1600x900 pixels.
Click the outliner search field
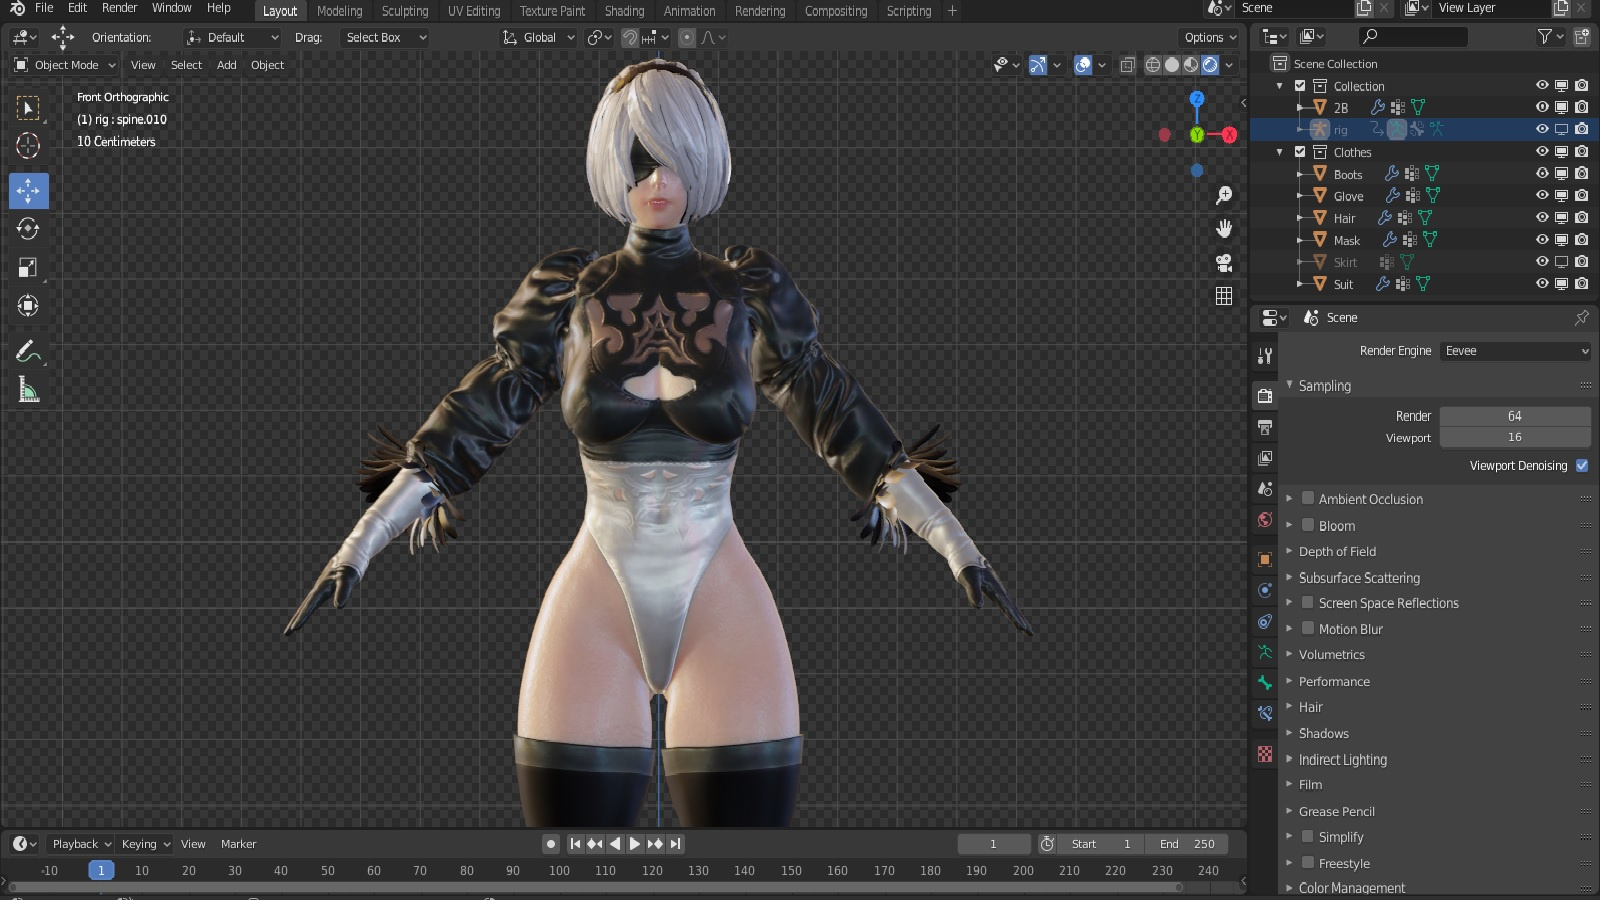point(1413,37)
